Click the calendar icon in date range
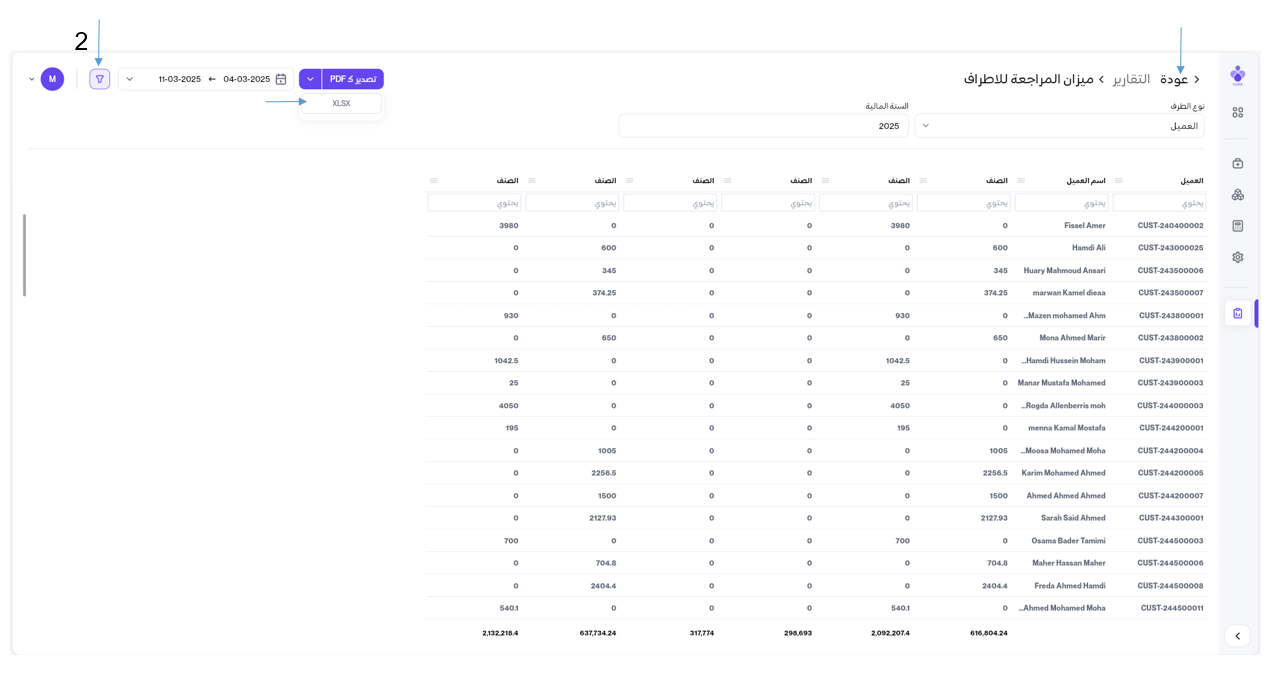Viewport: 1281px width, 677px height. click(x=281, y=79)
